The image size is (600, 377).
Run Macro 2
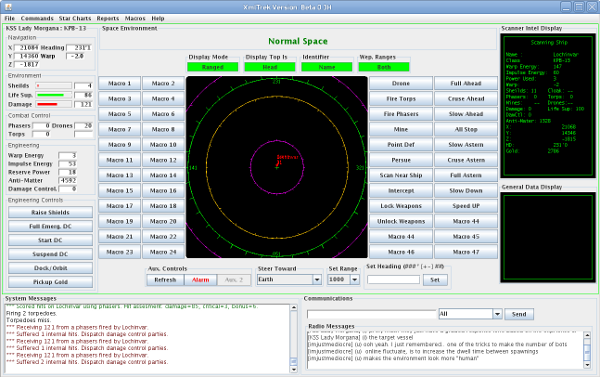[x=163, y=83]
